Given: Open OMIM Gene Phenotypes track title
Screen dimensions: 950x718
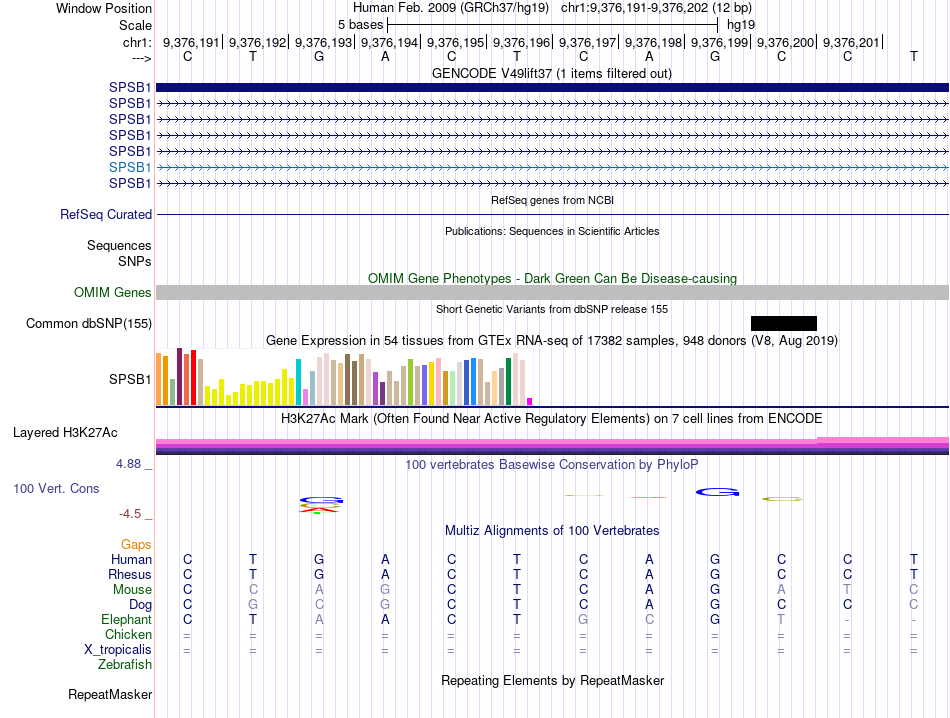Looking at the screenshot, I should coord(552,278).
